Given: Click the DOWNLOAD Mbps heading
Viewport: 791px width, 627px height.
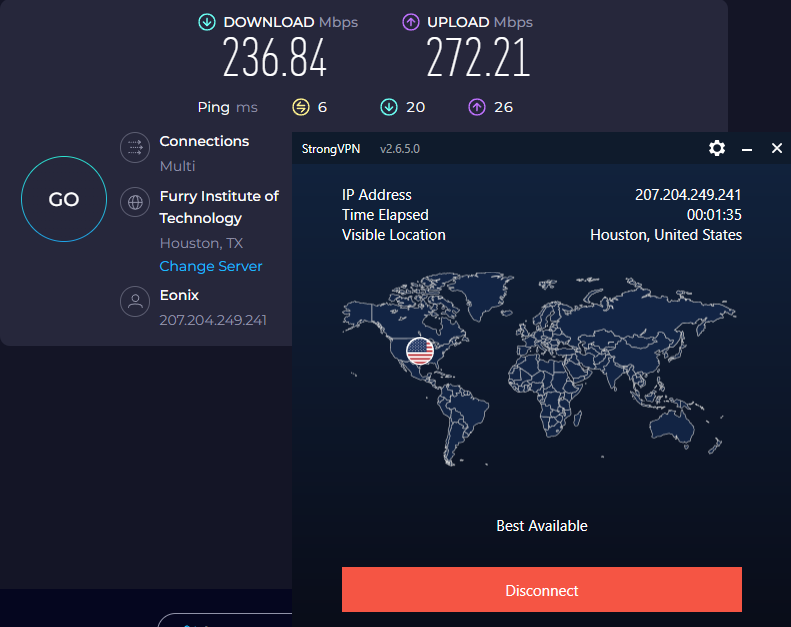Looking at the screenshot, I should click(x=291, y=22).
